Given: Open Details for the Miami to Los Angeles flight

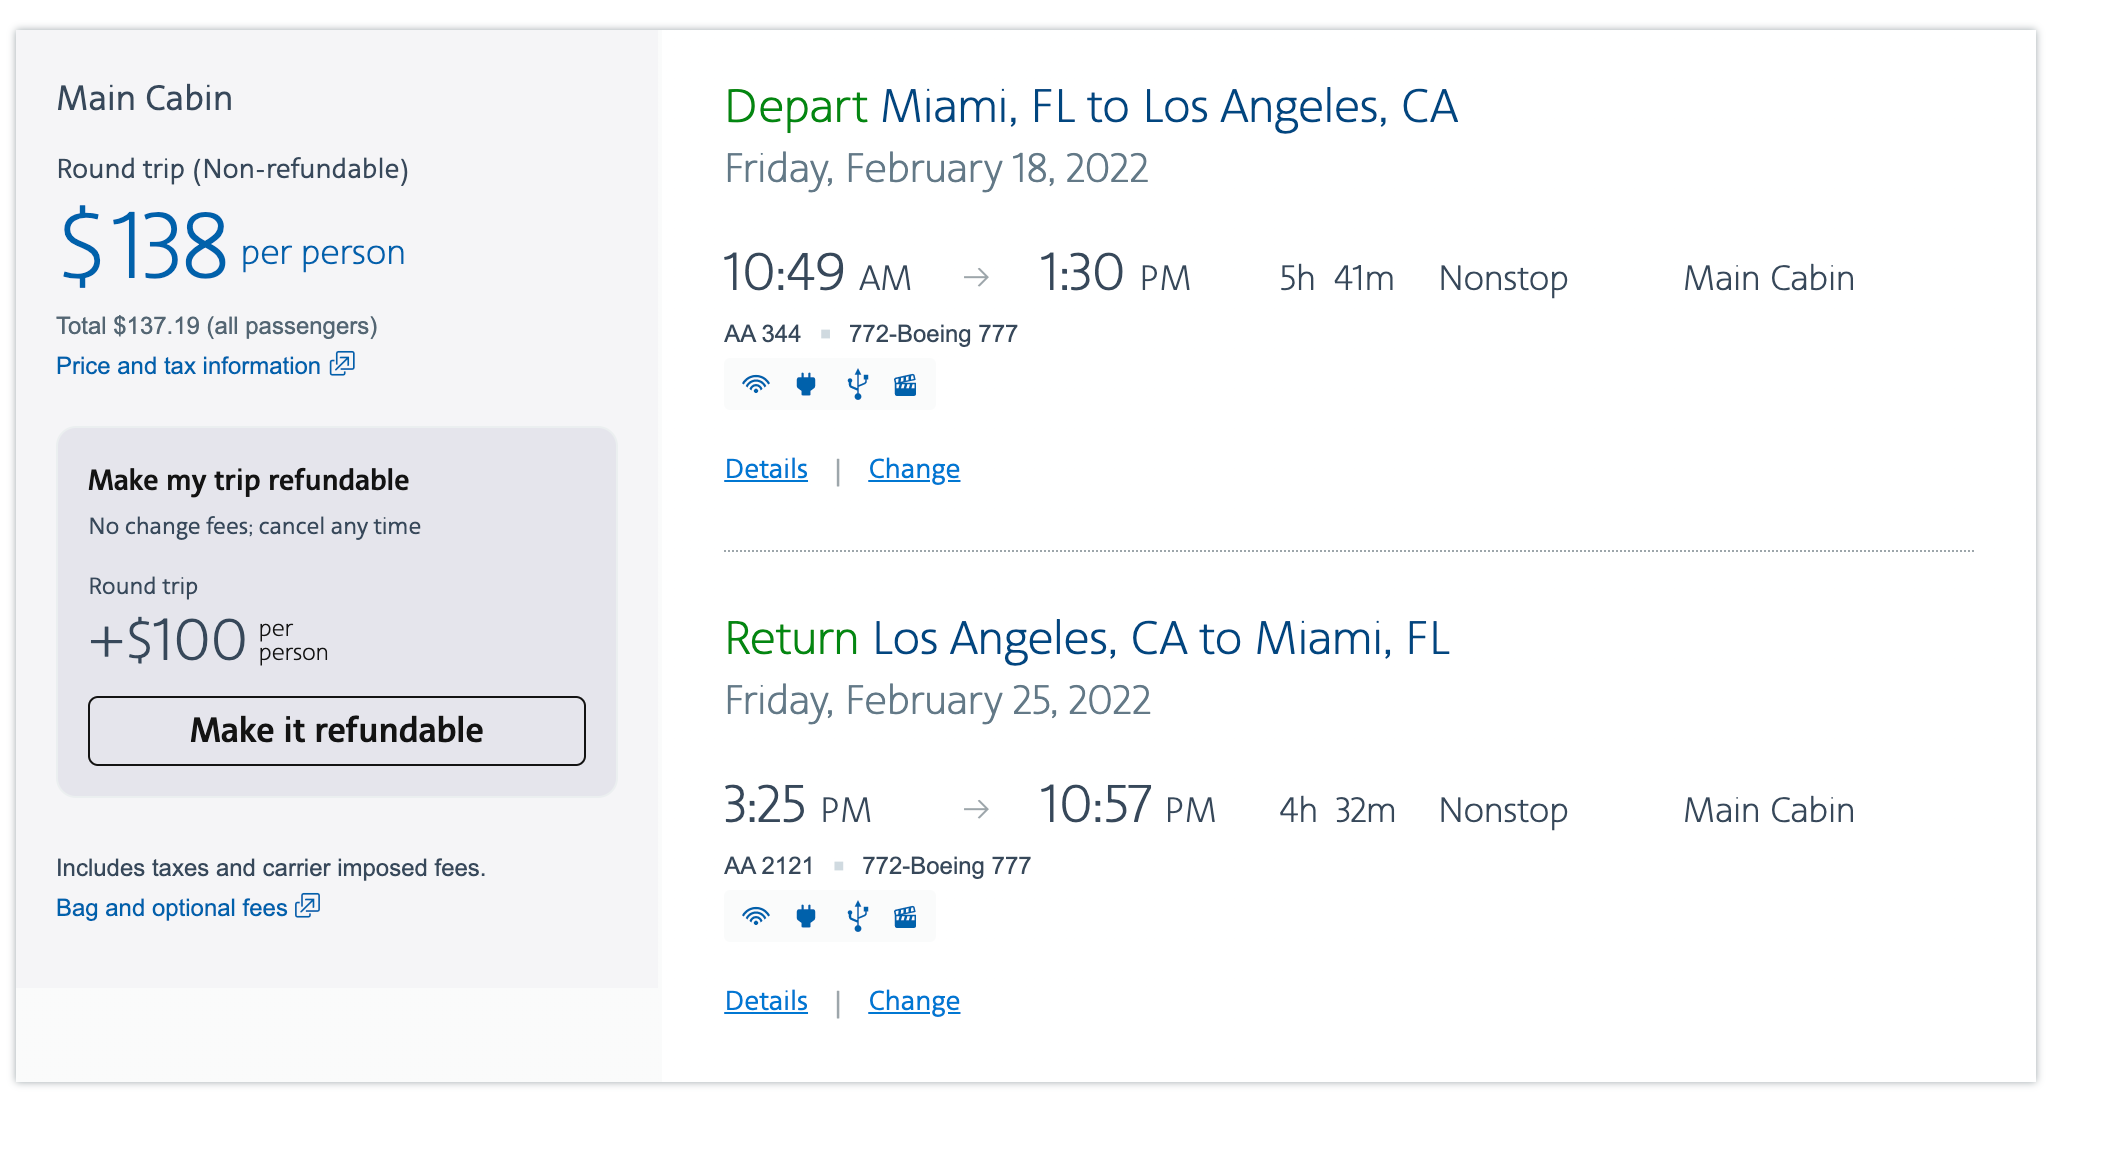Looking at the screenshot, I should click(765, 468).
